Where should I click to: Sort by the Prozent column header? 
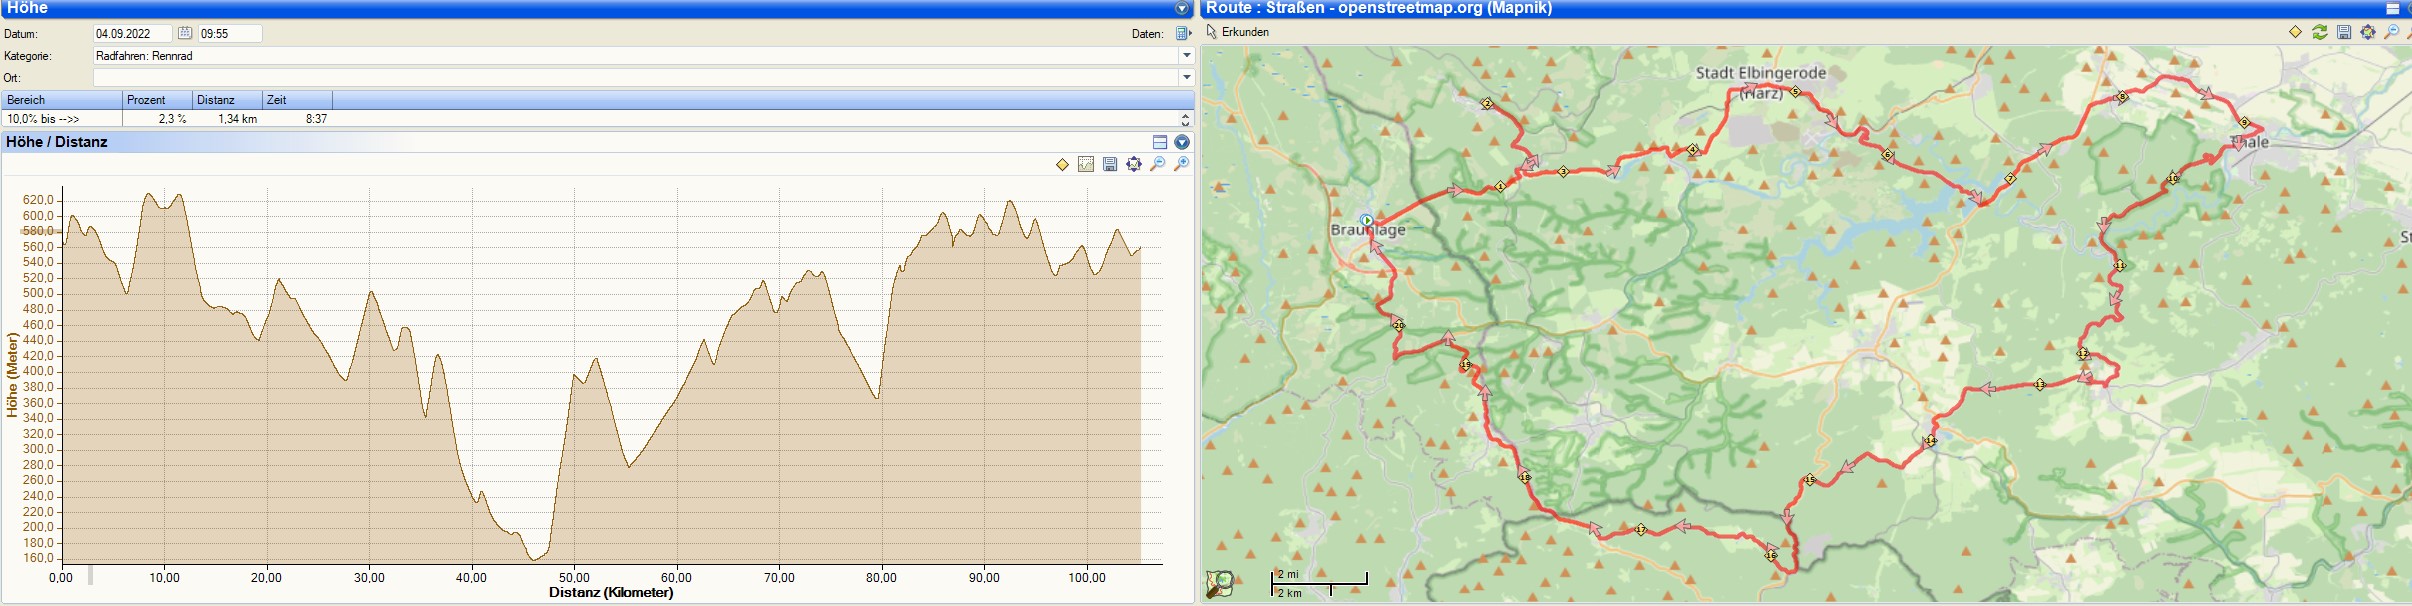point(157,100)
